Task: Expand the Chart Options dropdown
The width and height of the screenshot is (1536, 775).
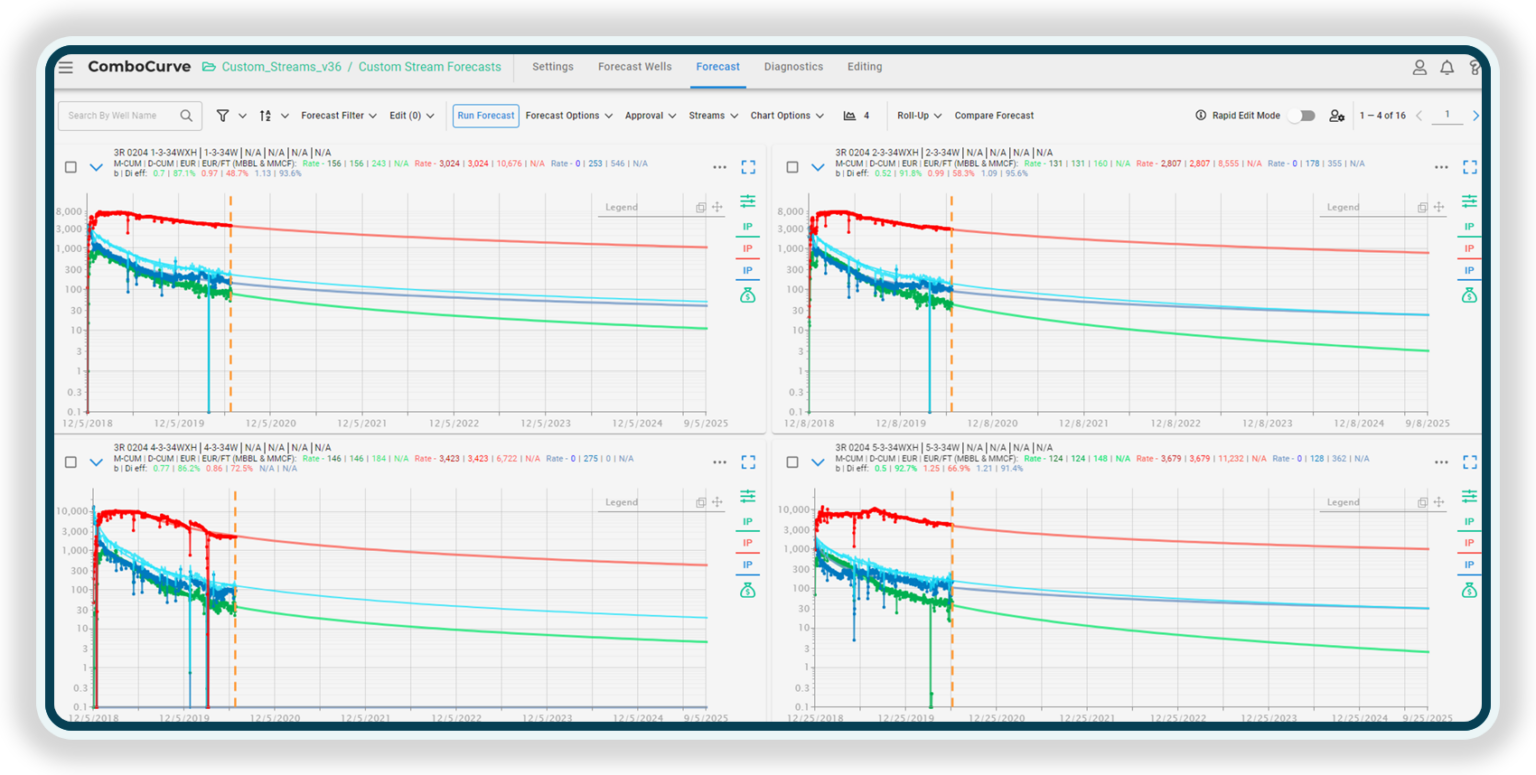Action: click(787, 115)
